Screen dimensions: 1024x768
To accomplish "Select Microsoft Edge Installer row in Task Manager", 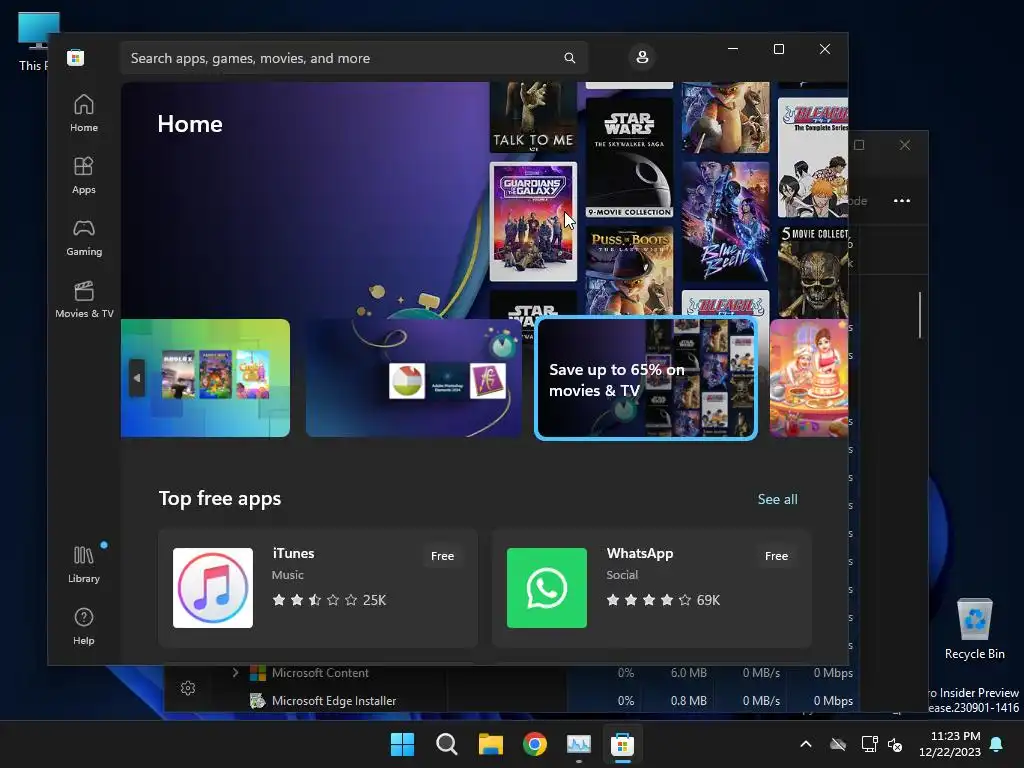I will pyautogui.click(x=511, y=701).
